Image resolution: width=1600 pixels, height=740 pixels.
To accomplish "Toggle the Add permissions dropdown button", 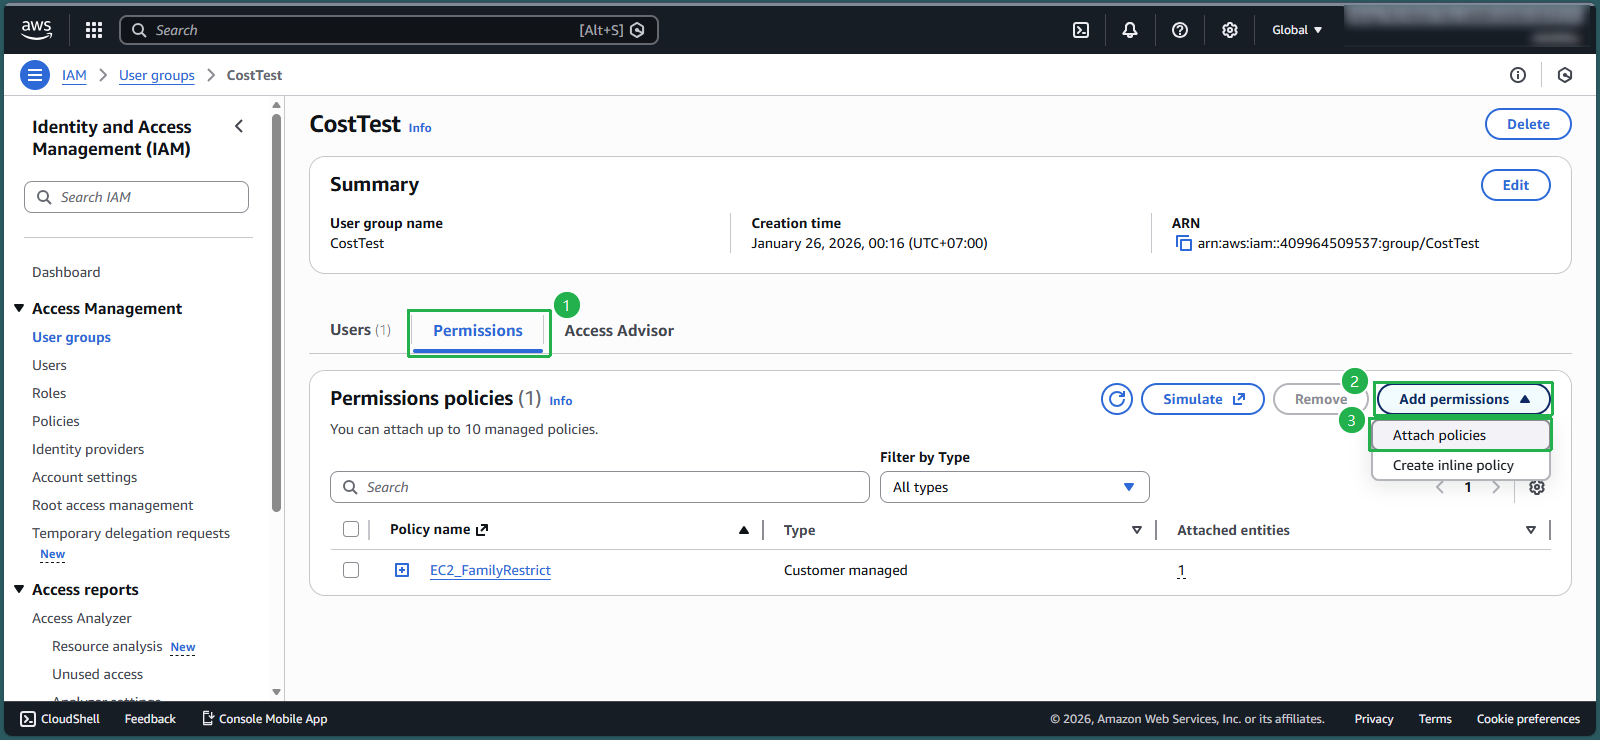I will [x=1464, y=399].
